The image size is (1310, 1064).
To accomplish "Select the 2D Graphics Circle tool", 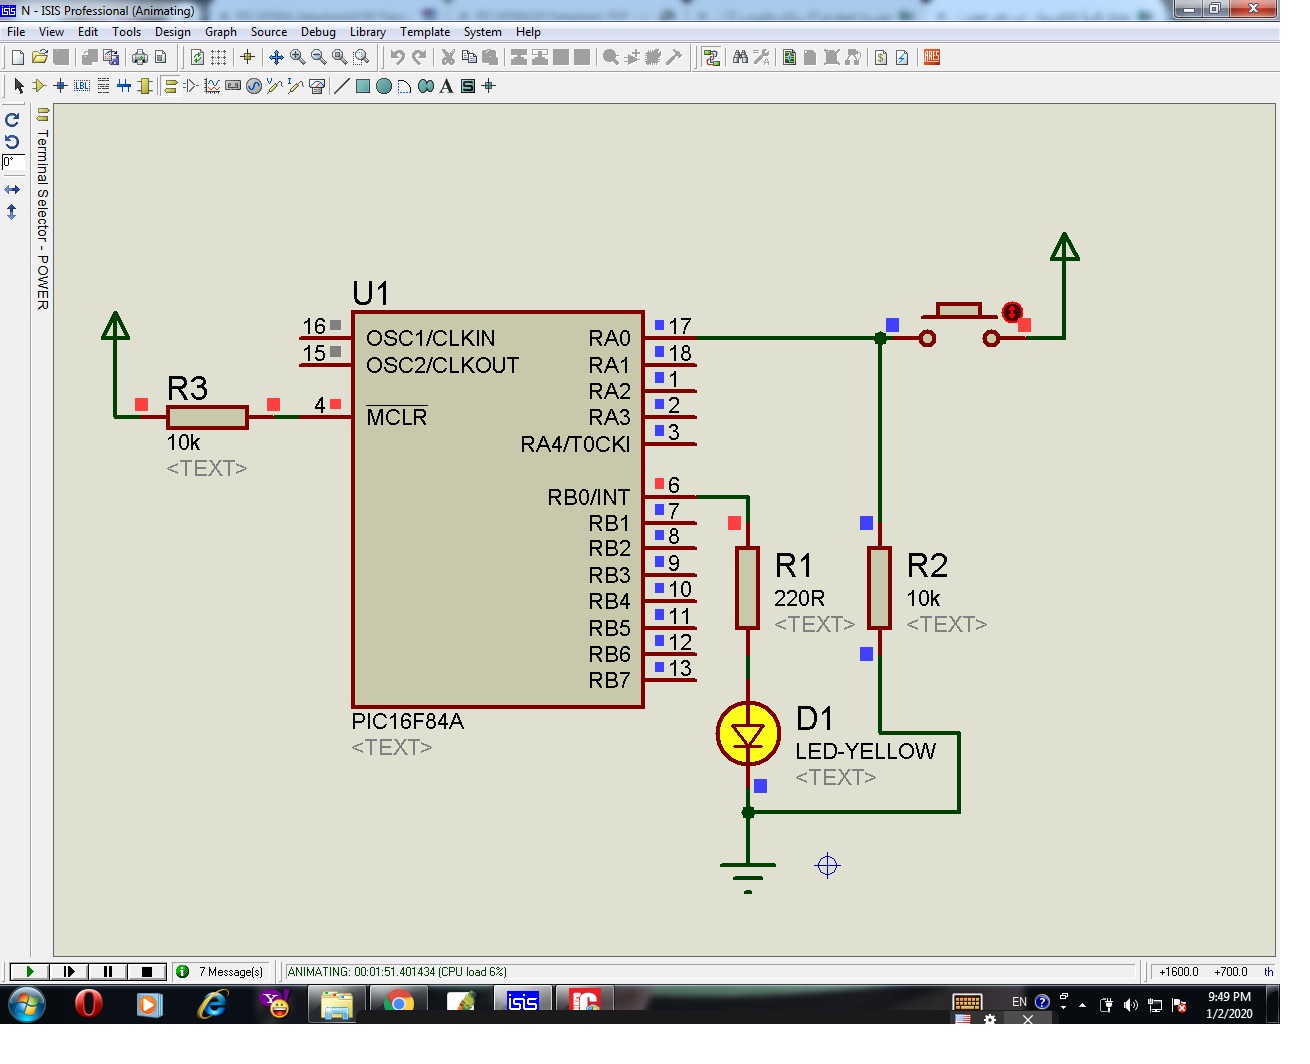I will pyautogui.click(x=384, y=86).
